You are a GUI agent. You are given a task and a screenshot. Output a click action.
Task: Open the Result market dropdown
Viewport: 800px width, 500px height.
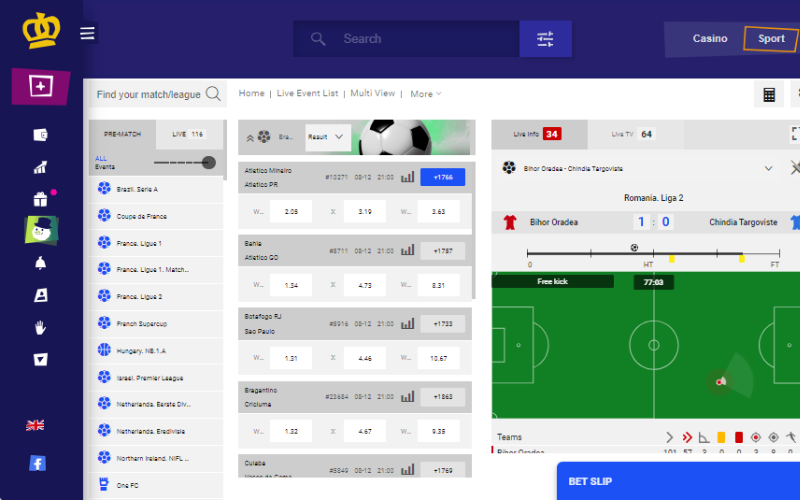click(x=328, y=137)
